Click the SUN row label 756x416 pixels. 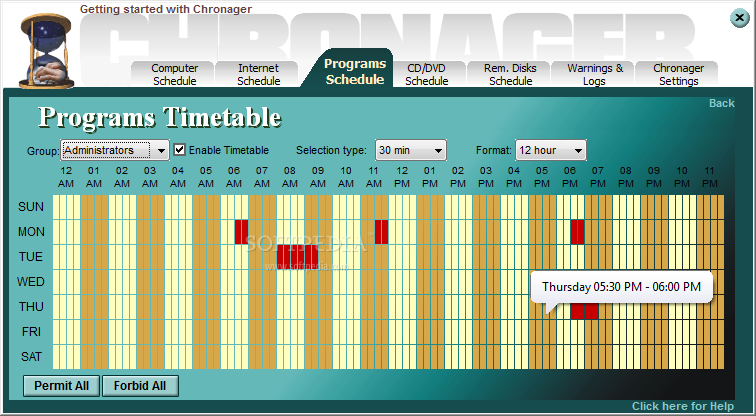coord(31,207)
